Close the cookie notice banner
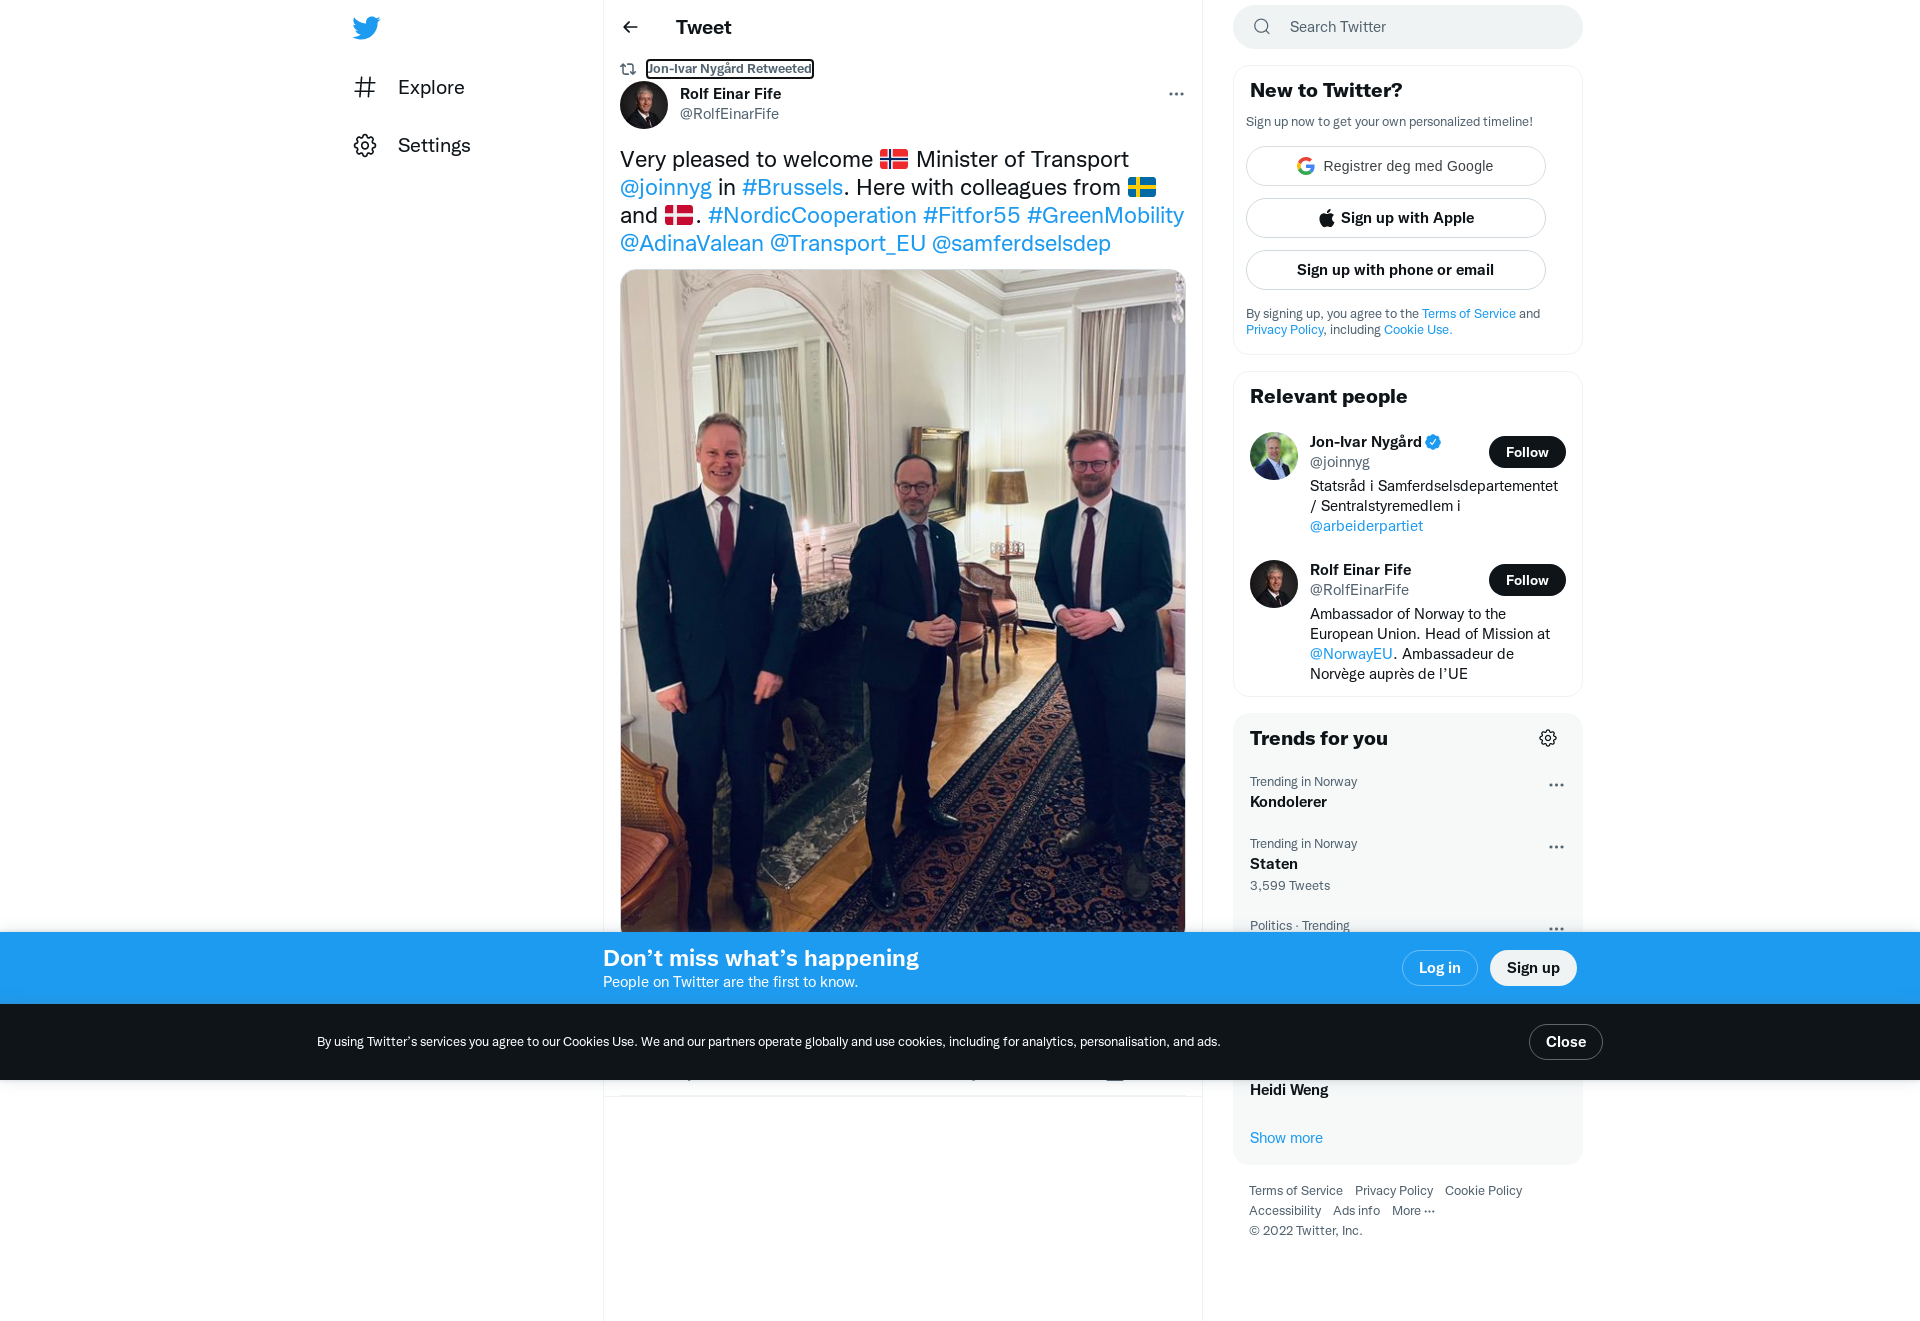Viewport: 1920px width, 1321px height. 1566,1042
